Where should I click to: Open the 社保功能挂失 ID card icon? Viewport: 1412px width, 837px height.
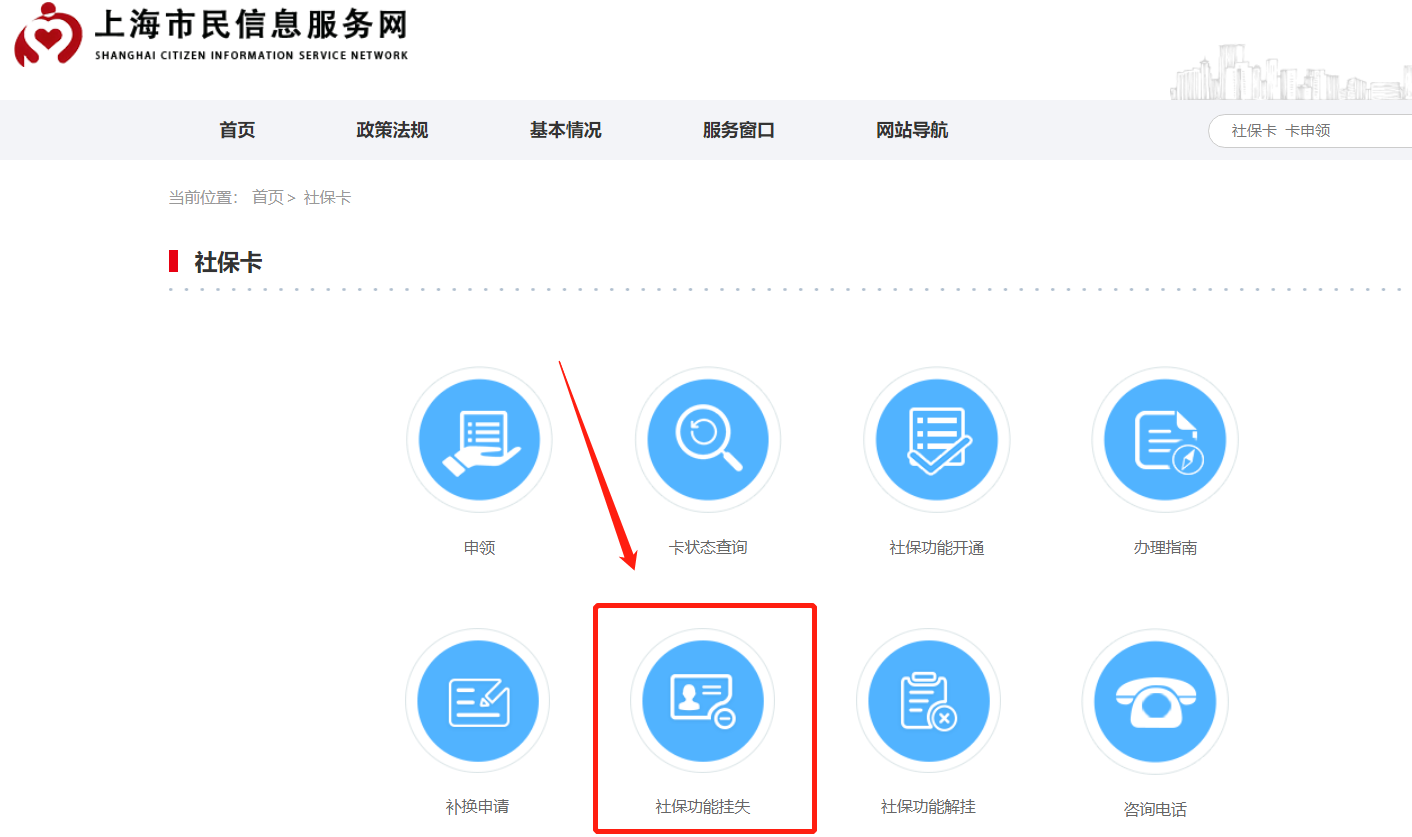pyautogui.click(x=703, y=701)
